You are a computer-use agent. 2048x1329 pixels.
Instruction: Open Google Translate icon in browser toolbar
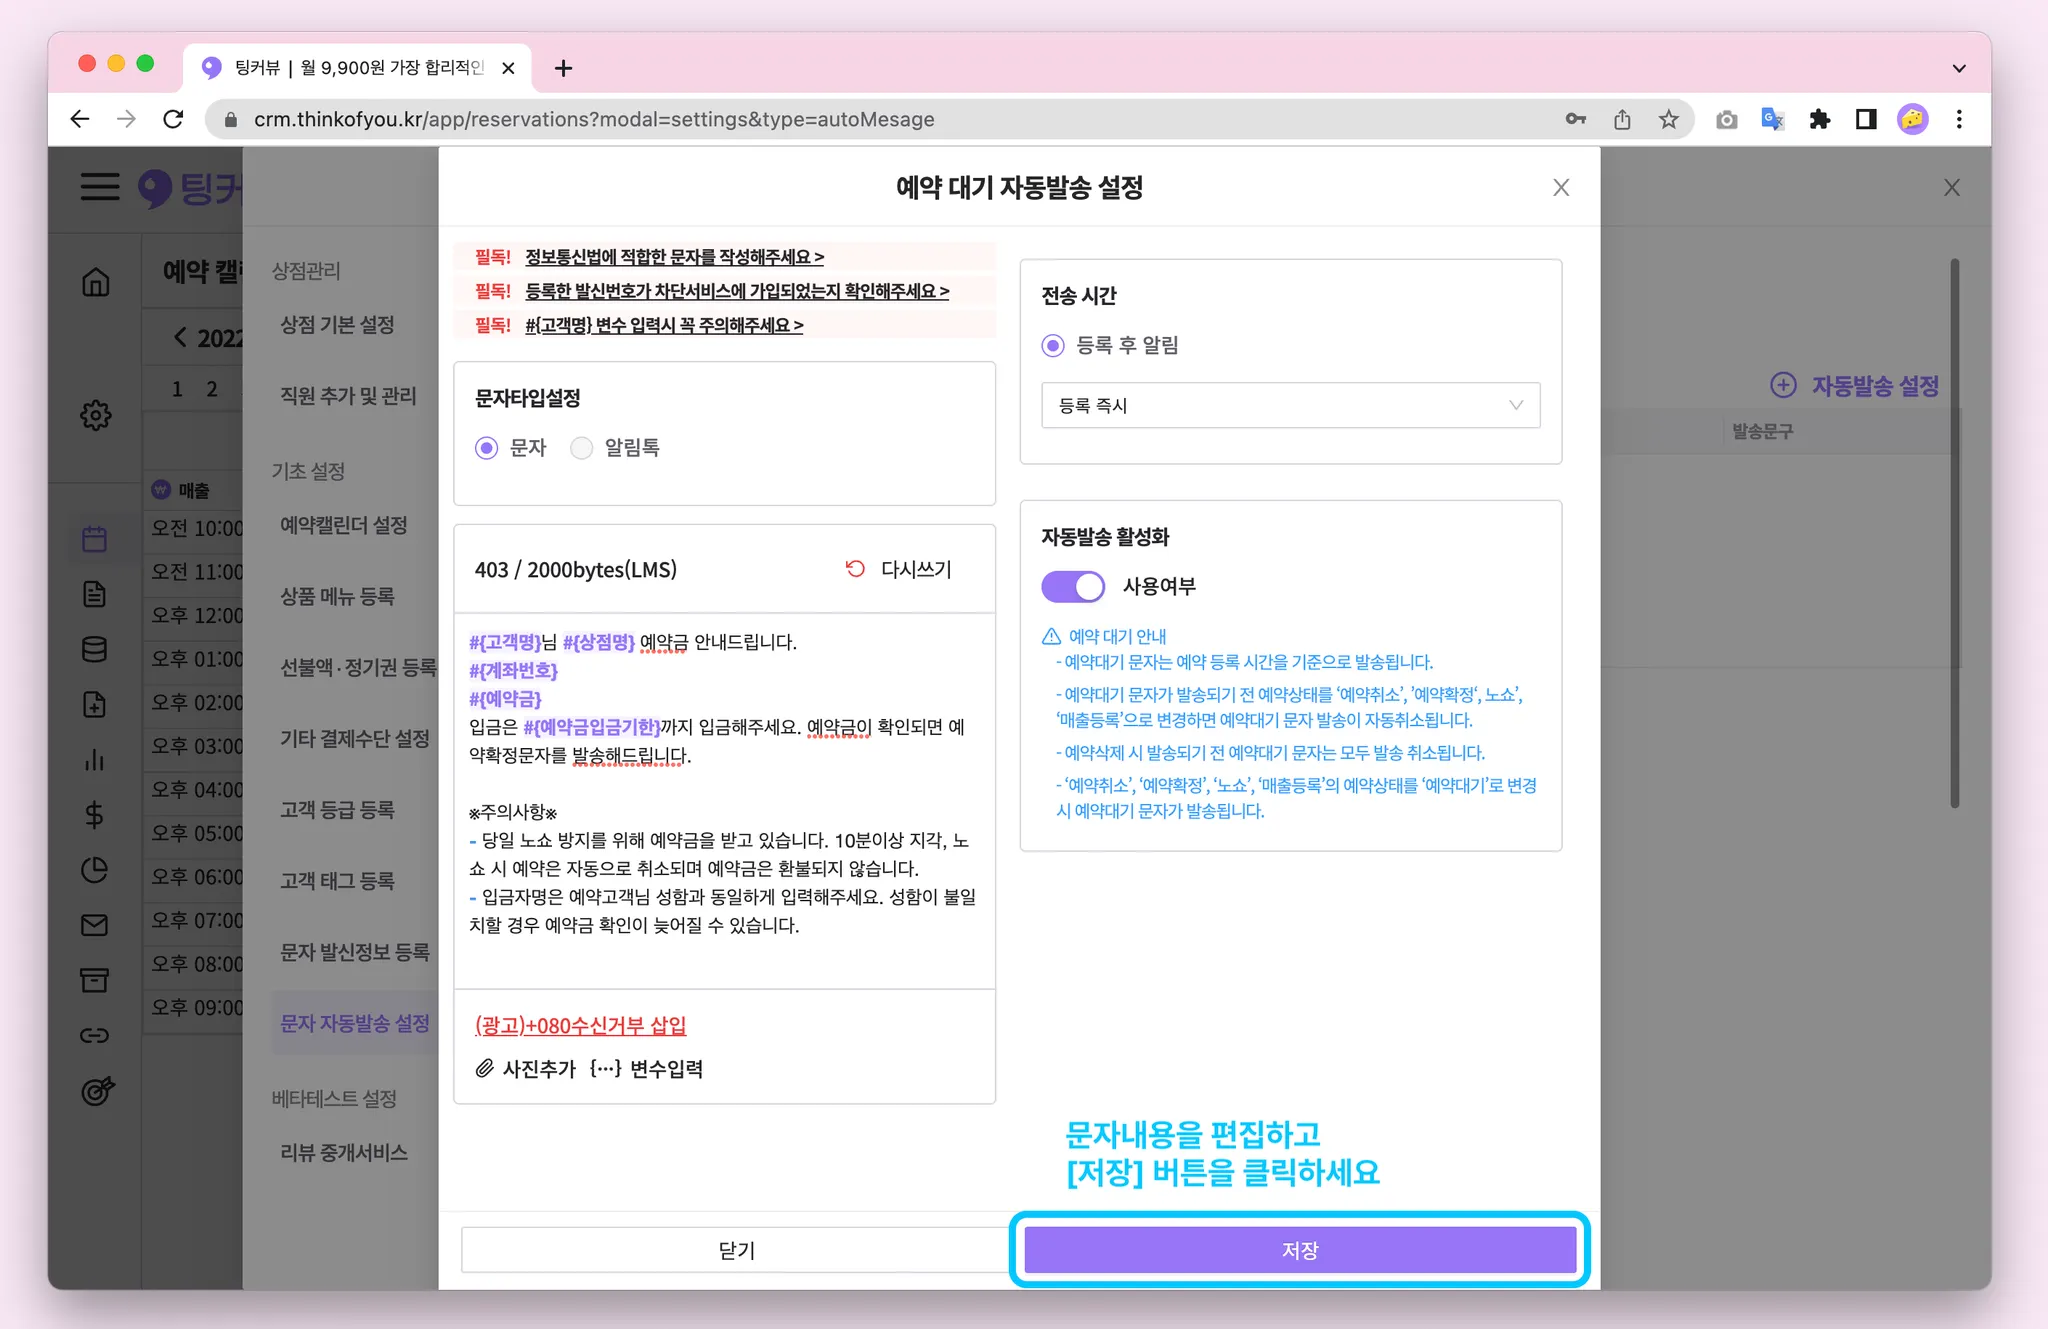click(1772, 120)
